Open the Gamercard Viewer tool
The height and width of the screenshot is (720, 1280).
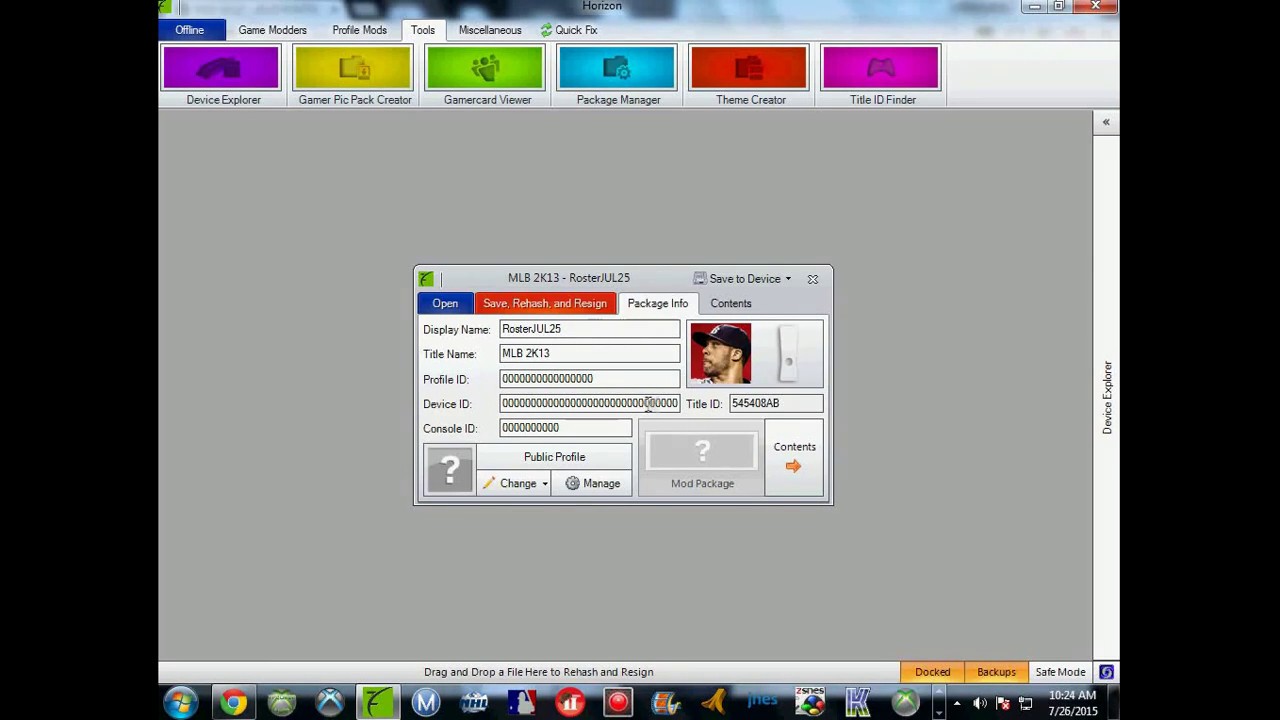tap(487, 76)
